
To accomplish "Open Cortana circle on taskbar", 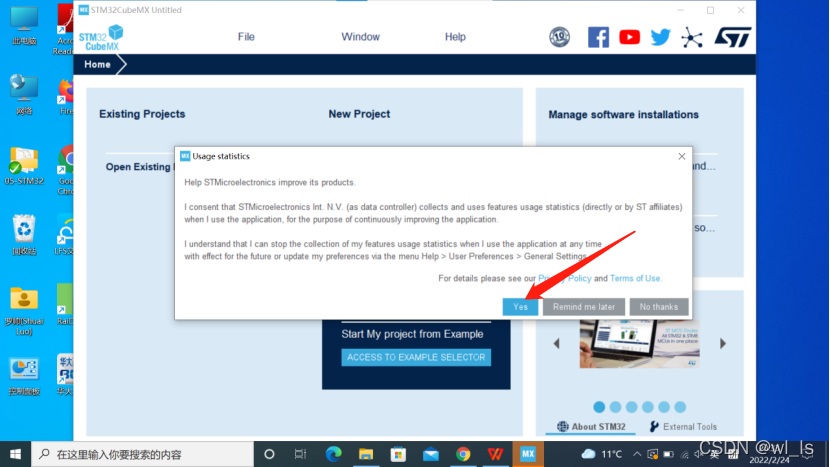I will 269,454.
